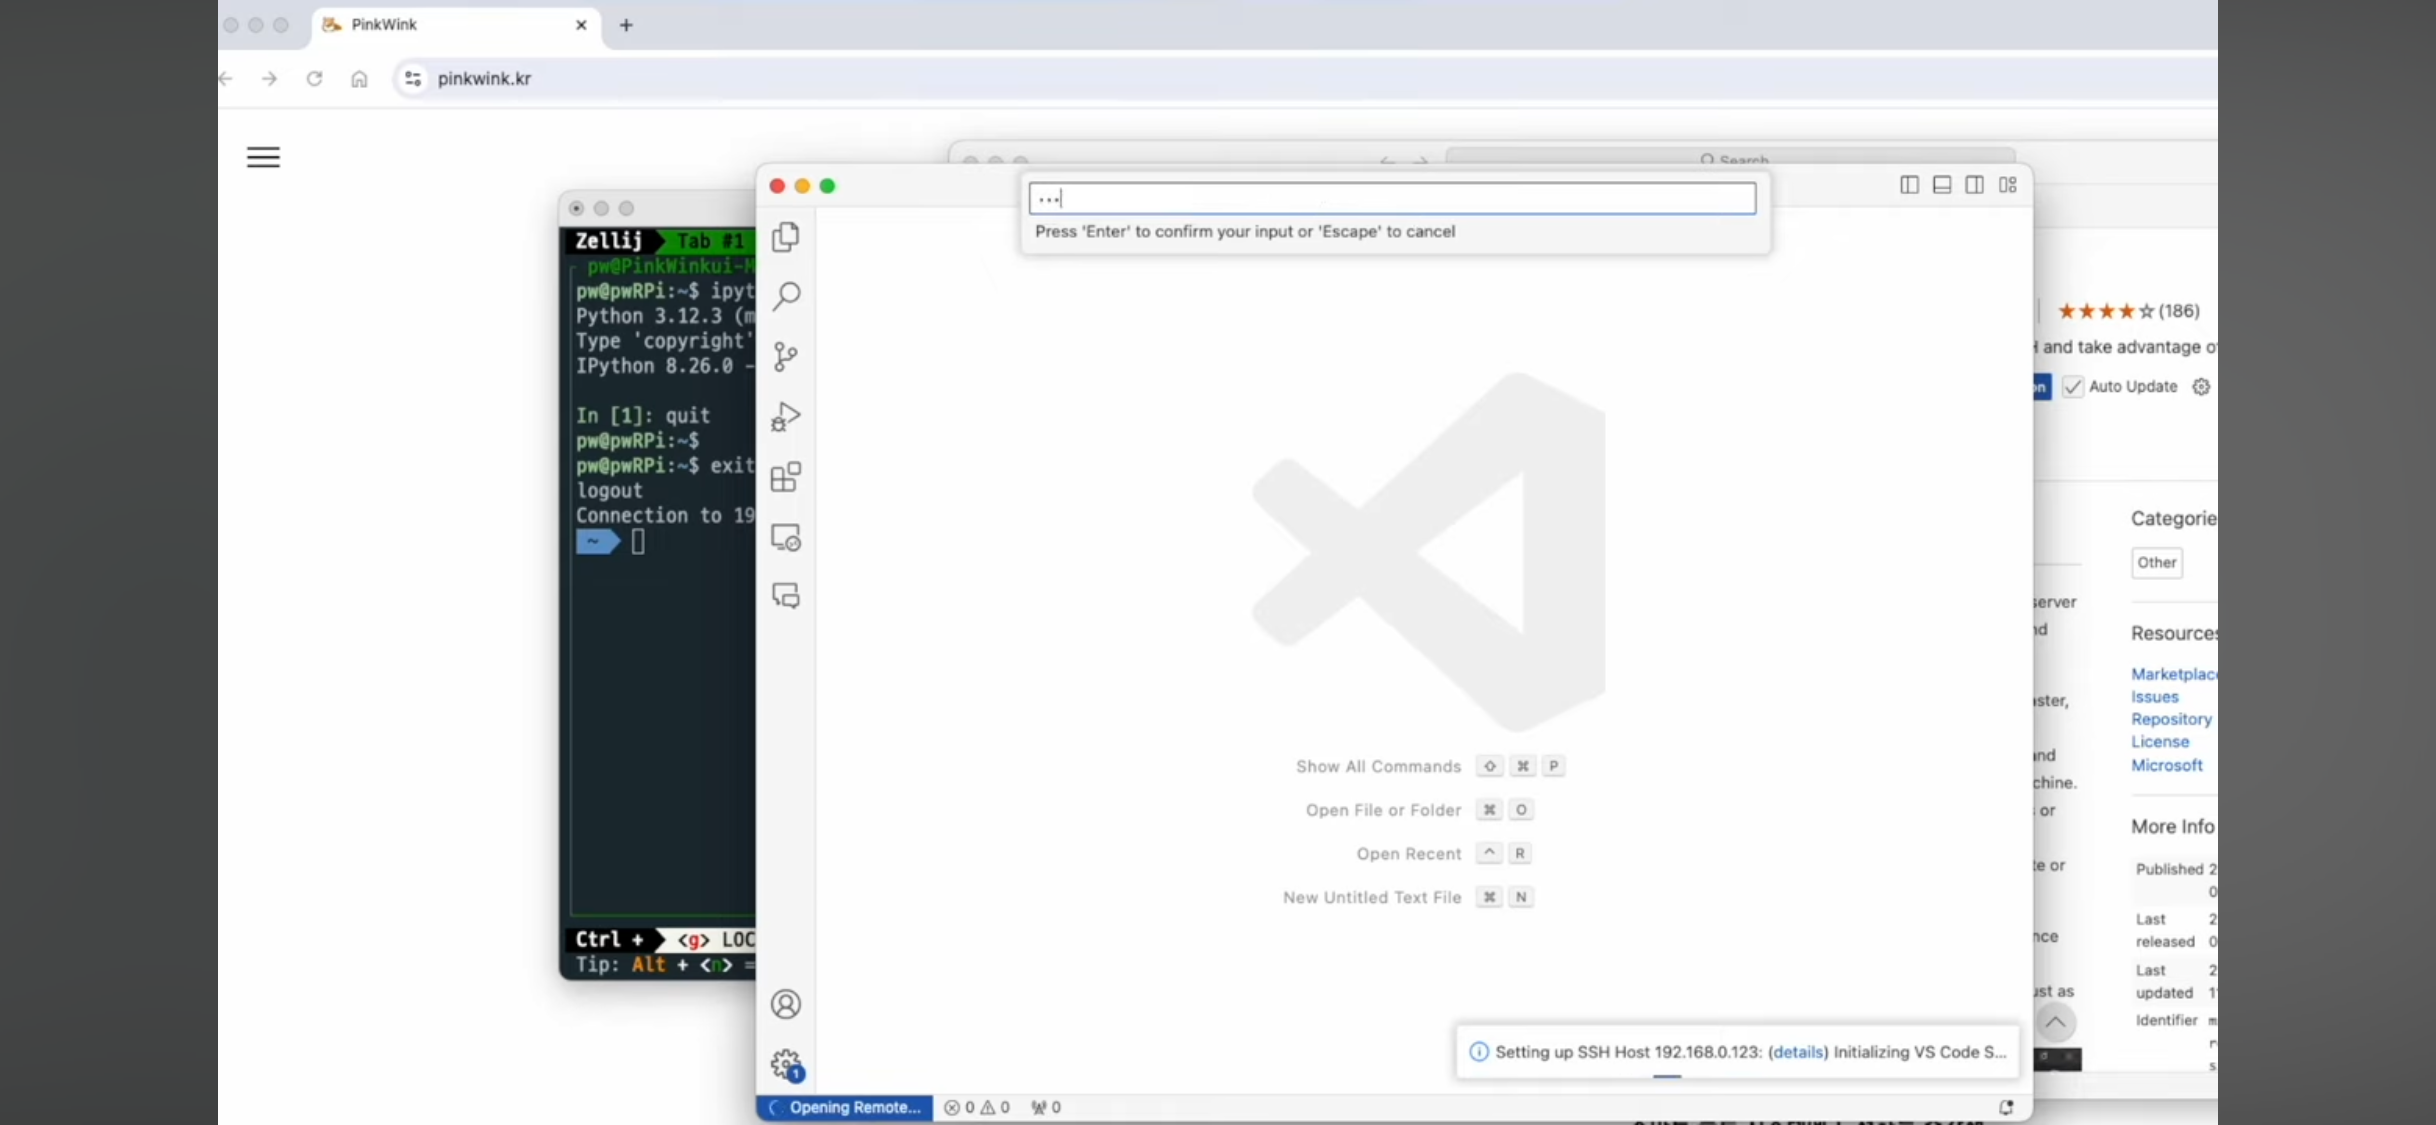The image size is (2436, 1125).
Task: Click the details link in SSH notification
Action: click(1798, 1052)
